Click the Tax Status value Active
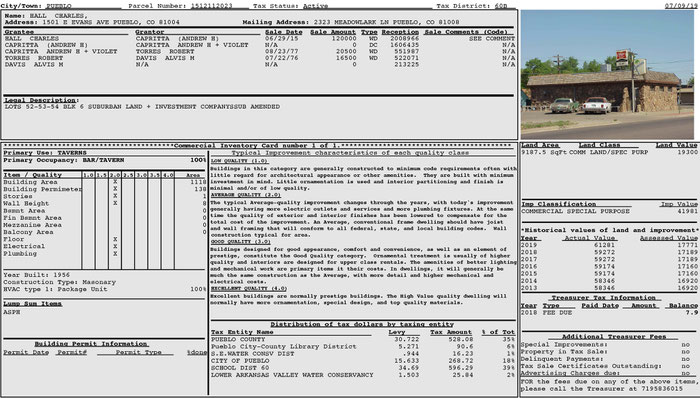 click(x=315, y=6)
